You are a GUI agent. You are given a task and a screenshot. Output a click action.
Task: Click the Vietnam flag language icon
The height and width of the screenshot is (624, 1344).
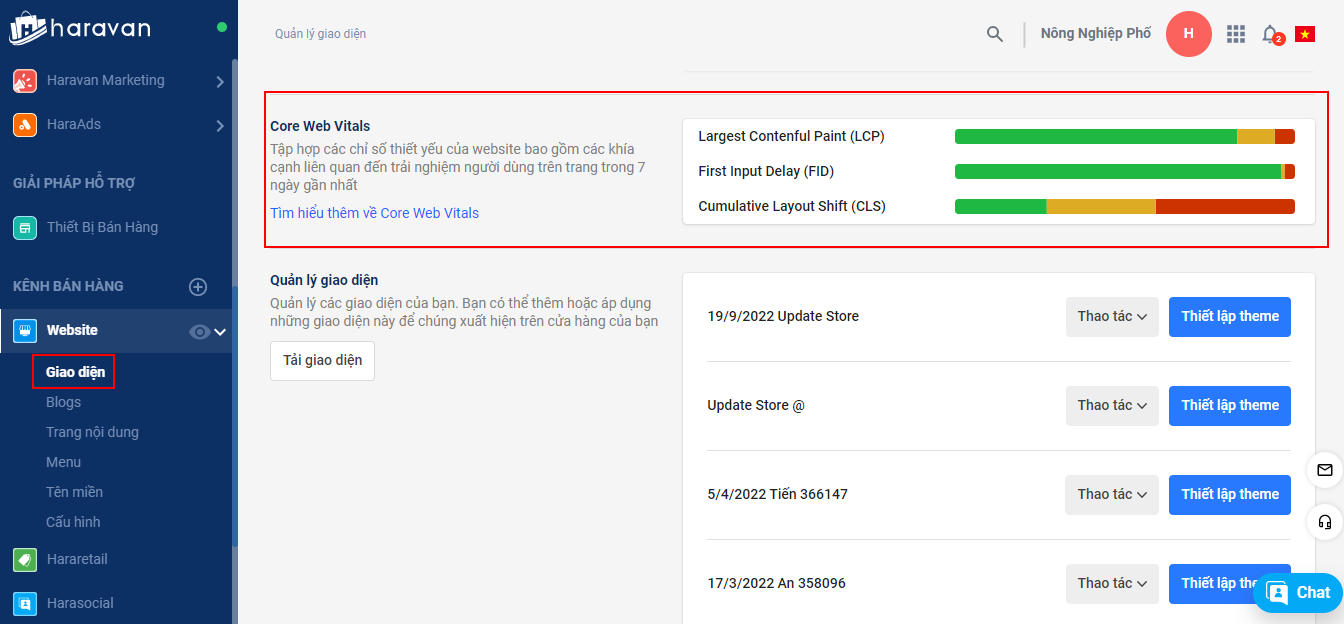point(1304,34)
